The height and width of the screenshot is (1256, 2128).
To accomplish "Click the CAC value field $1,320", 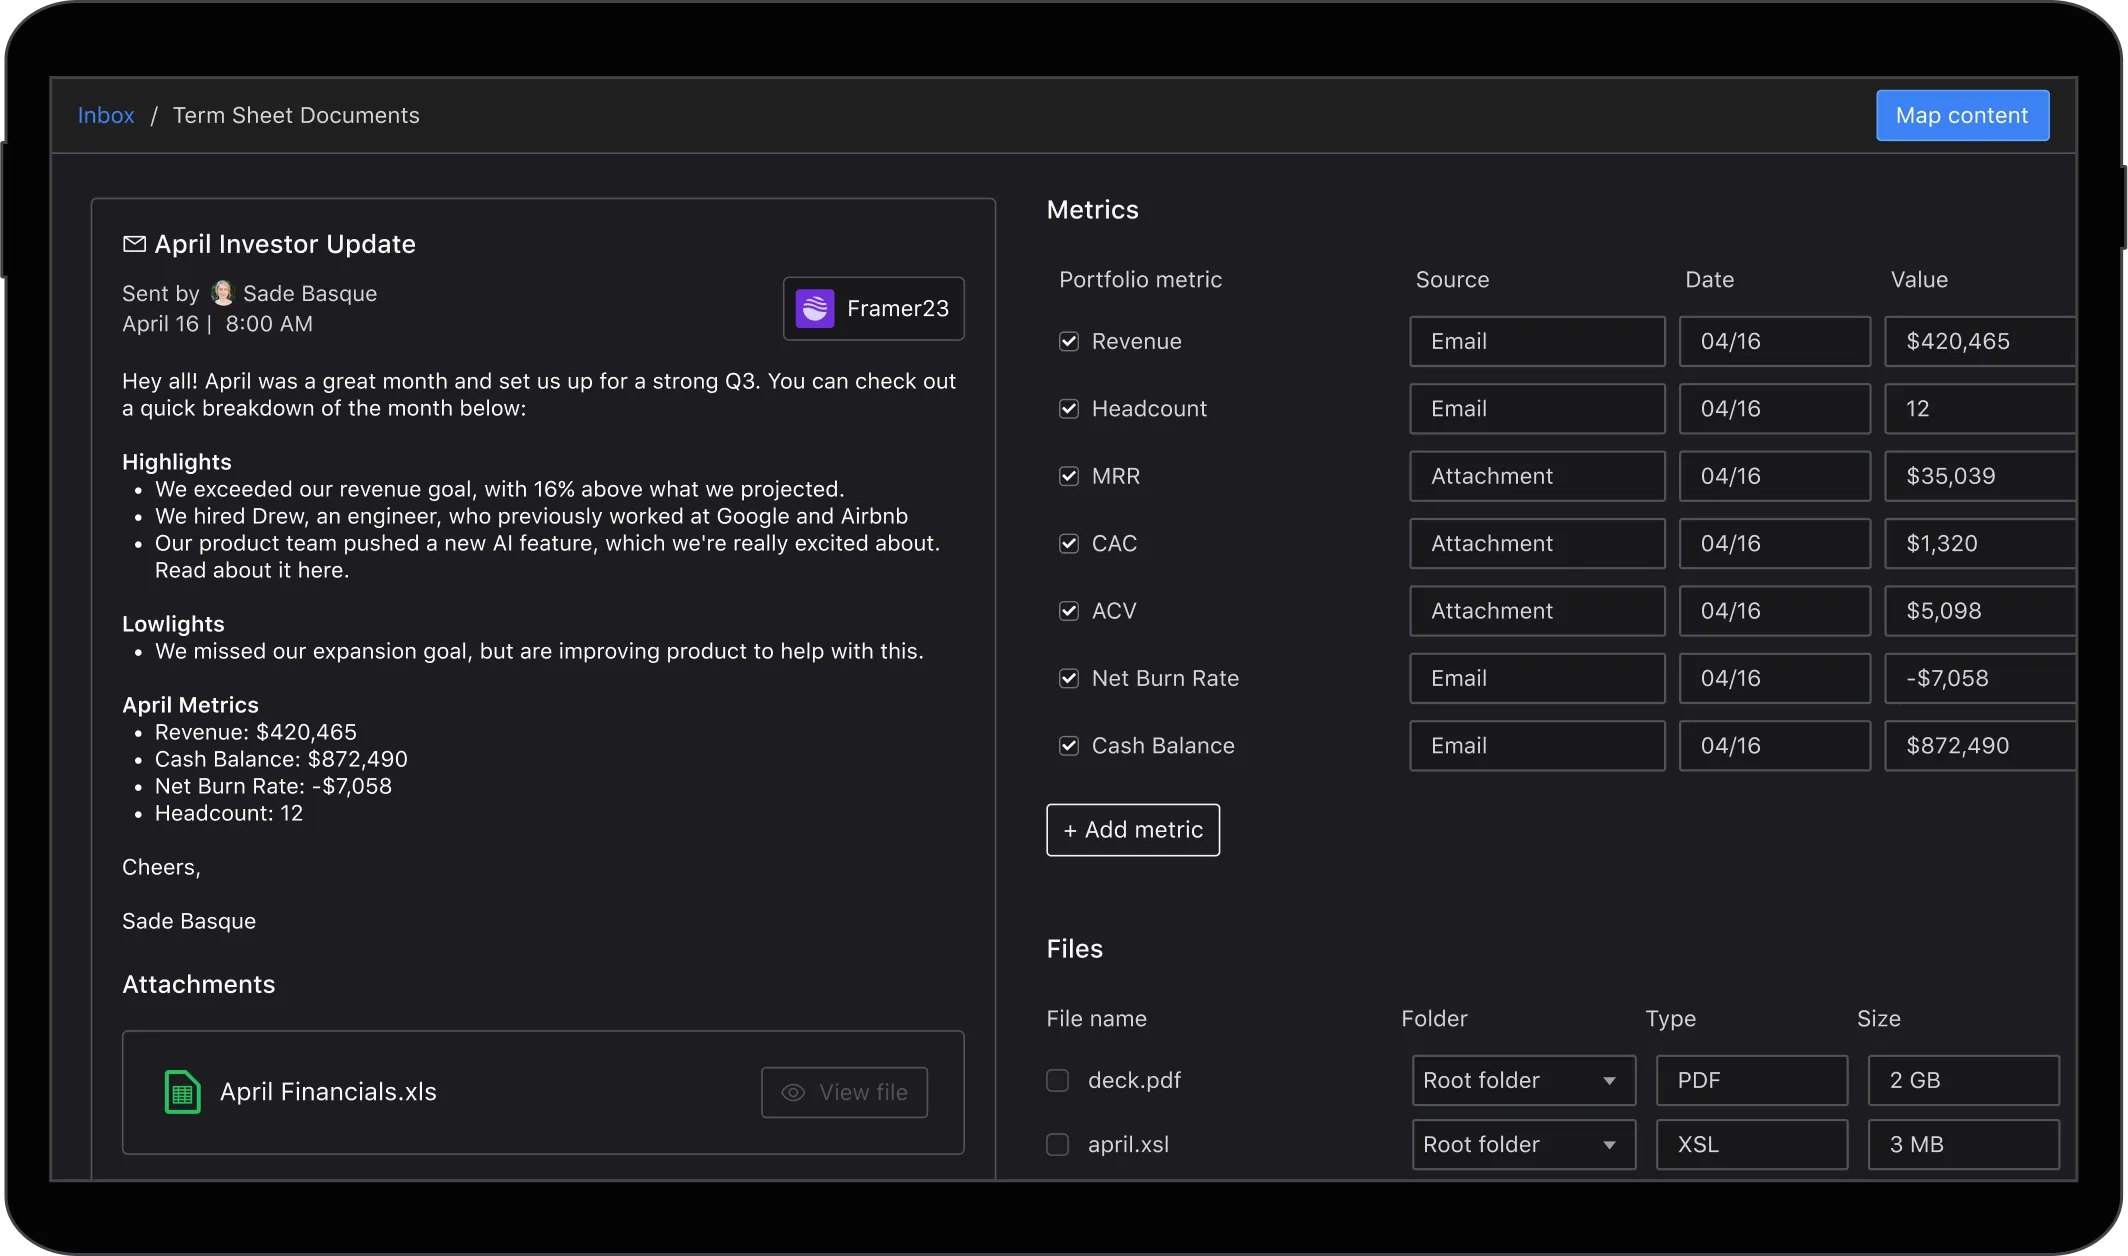I will click(1980, 543).
